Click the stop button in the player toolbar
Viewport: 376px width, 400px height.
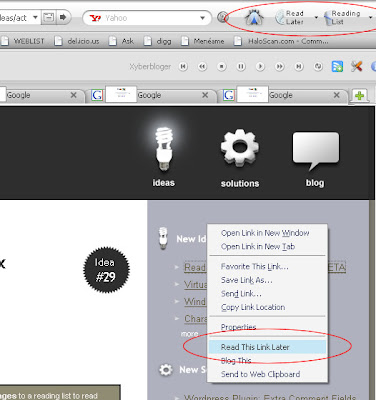tap(221, 67)
